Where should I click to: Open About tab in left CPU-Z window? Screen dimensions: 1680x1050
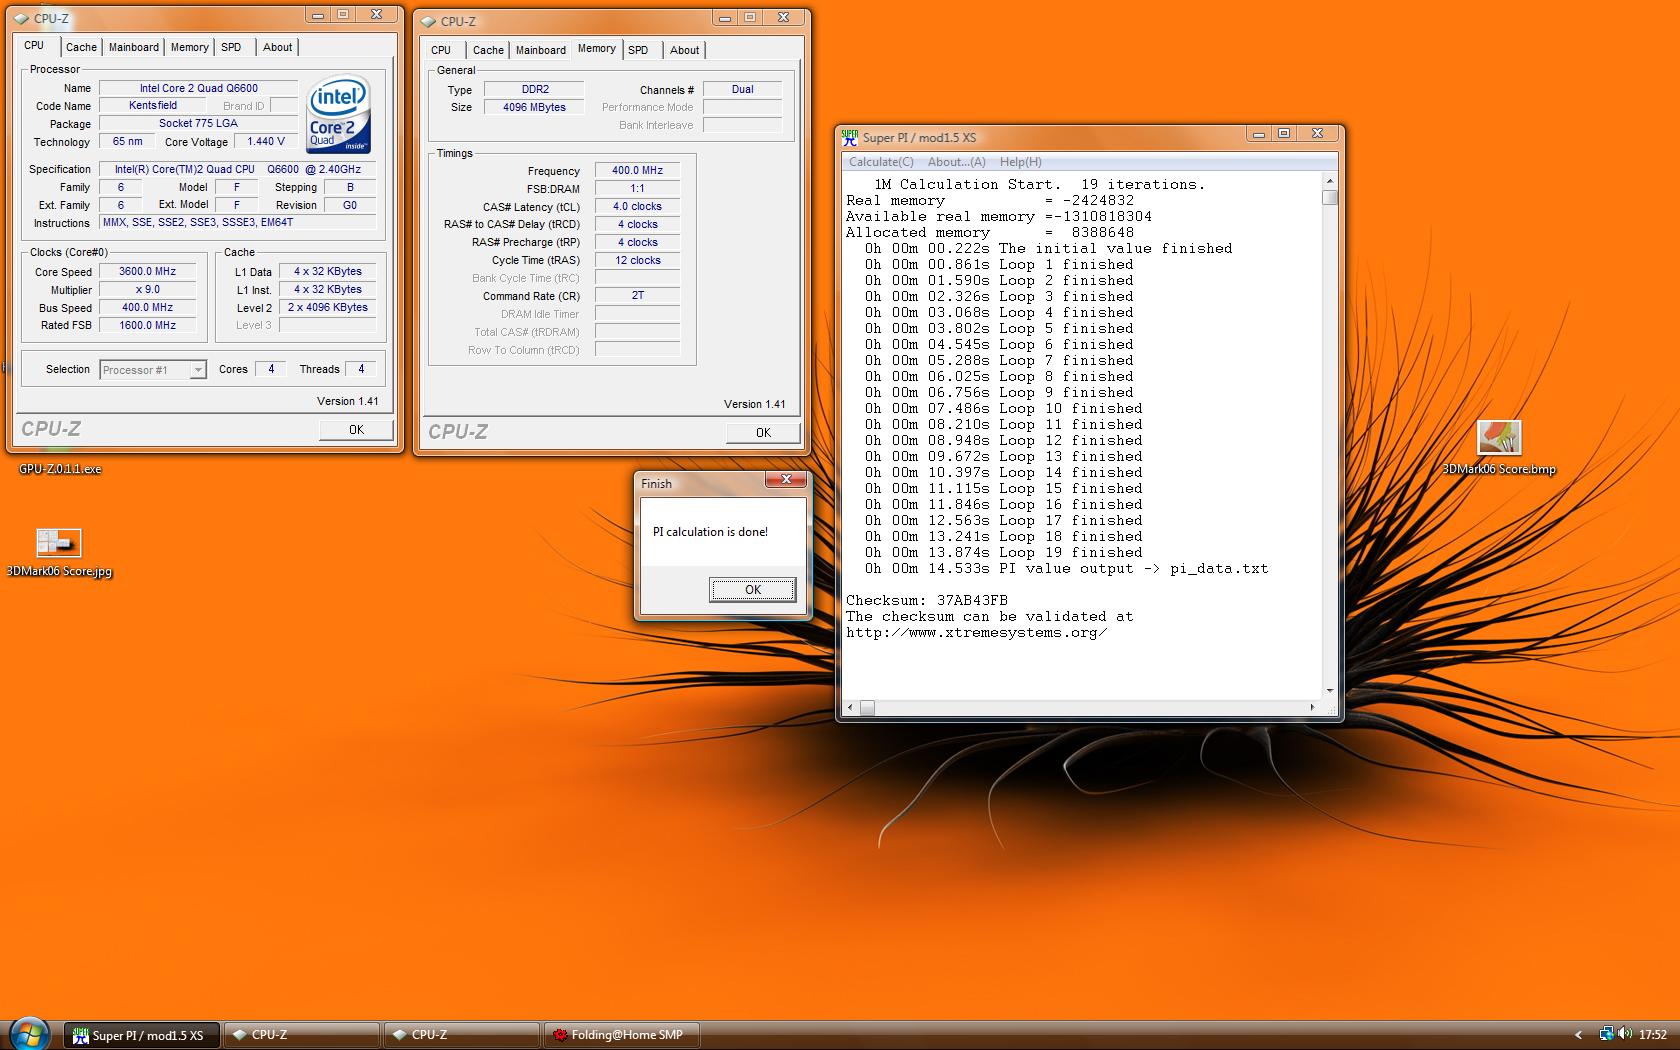(277, 47)
